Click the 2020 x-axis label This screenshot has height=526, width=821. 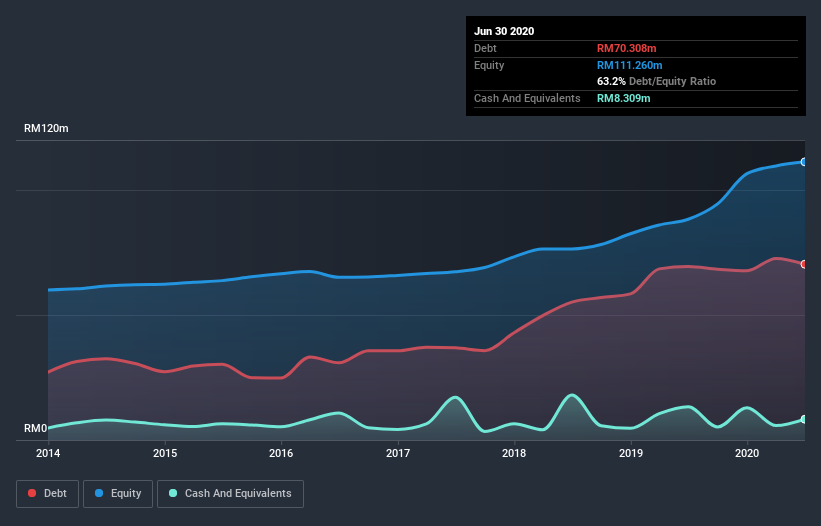pyautogui.click(x=747, y=453)
